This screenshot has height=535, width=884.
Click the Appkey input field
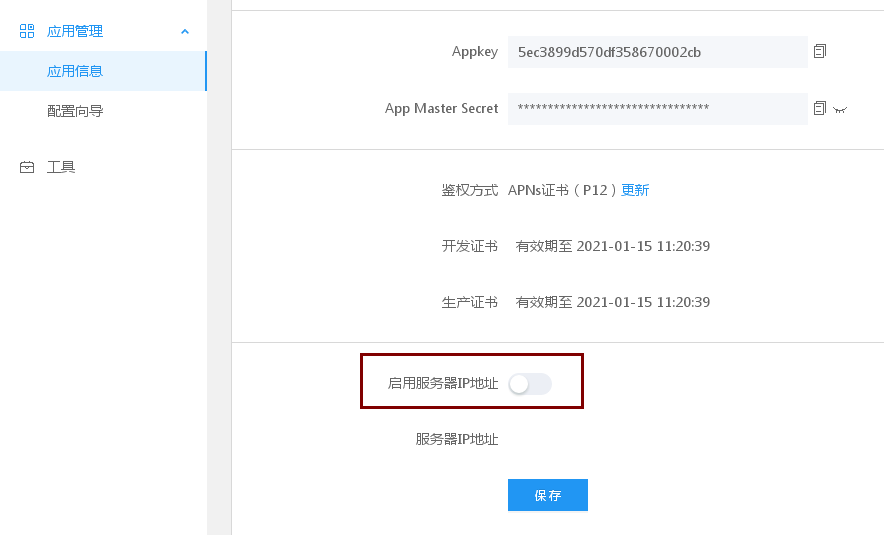pos(657,52)
